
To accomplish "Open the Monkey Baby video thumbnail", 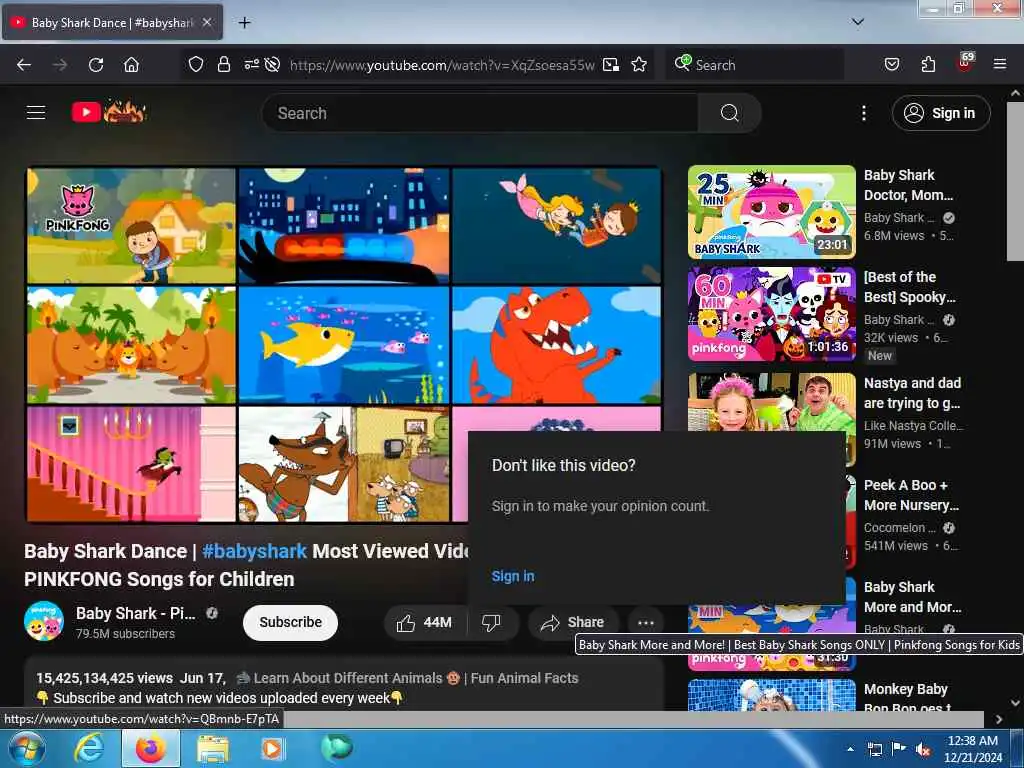I will (x=771, y=694).
